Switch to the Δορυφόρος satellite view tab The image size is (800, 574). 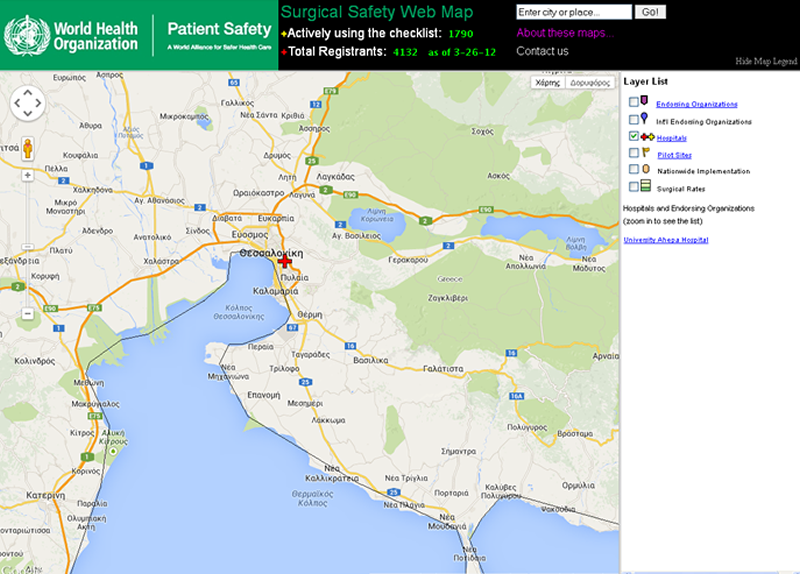[590, 83]
